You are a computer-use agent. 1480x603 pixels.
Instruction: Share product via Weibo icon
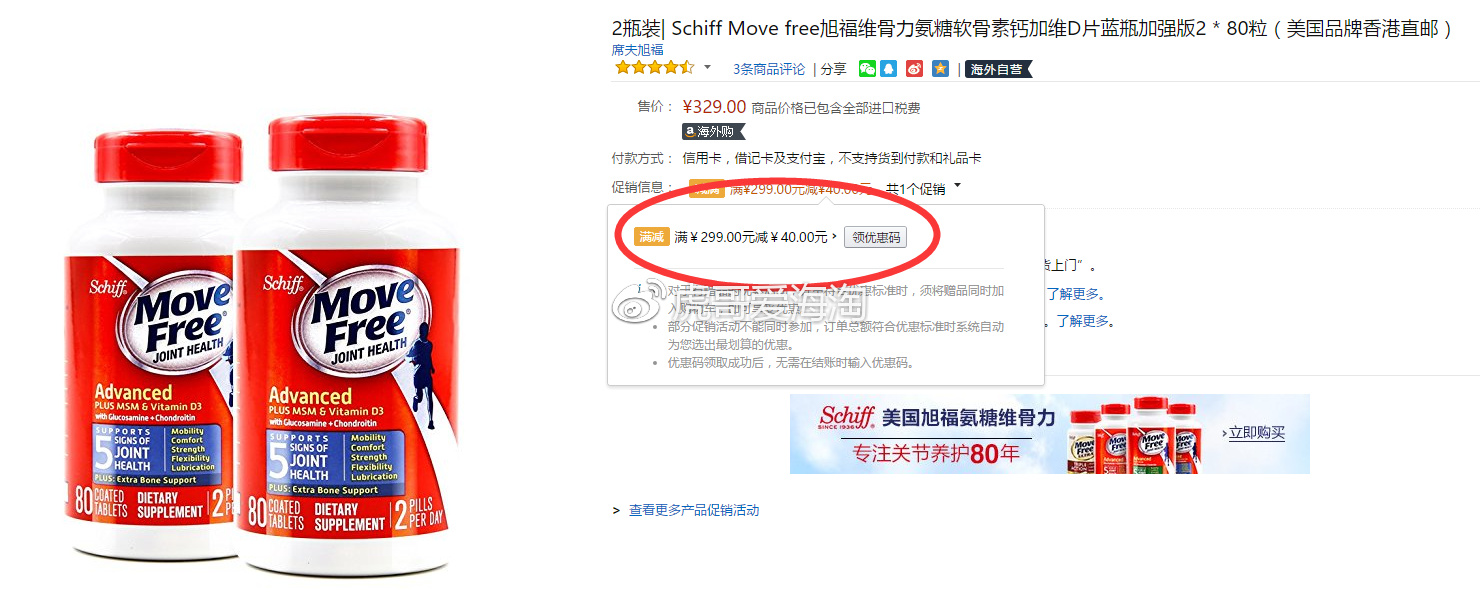pyautogui.click(x=914, y=69)
